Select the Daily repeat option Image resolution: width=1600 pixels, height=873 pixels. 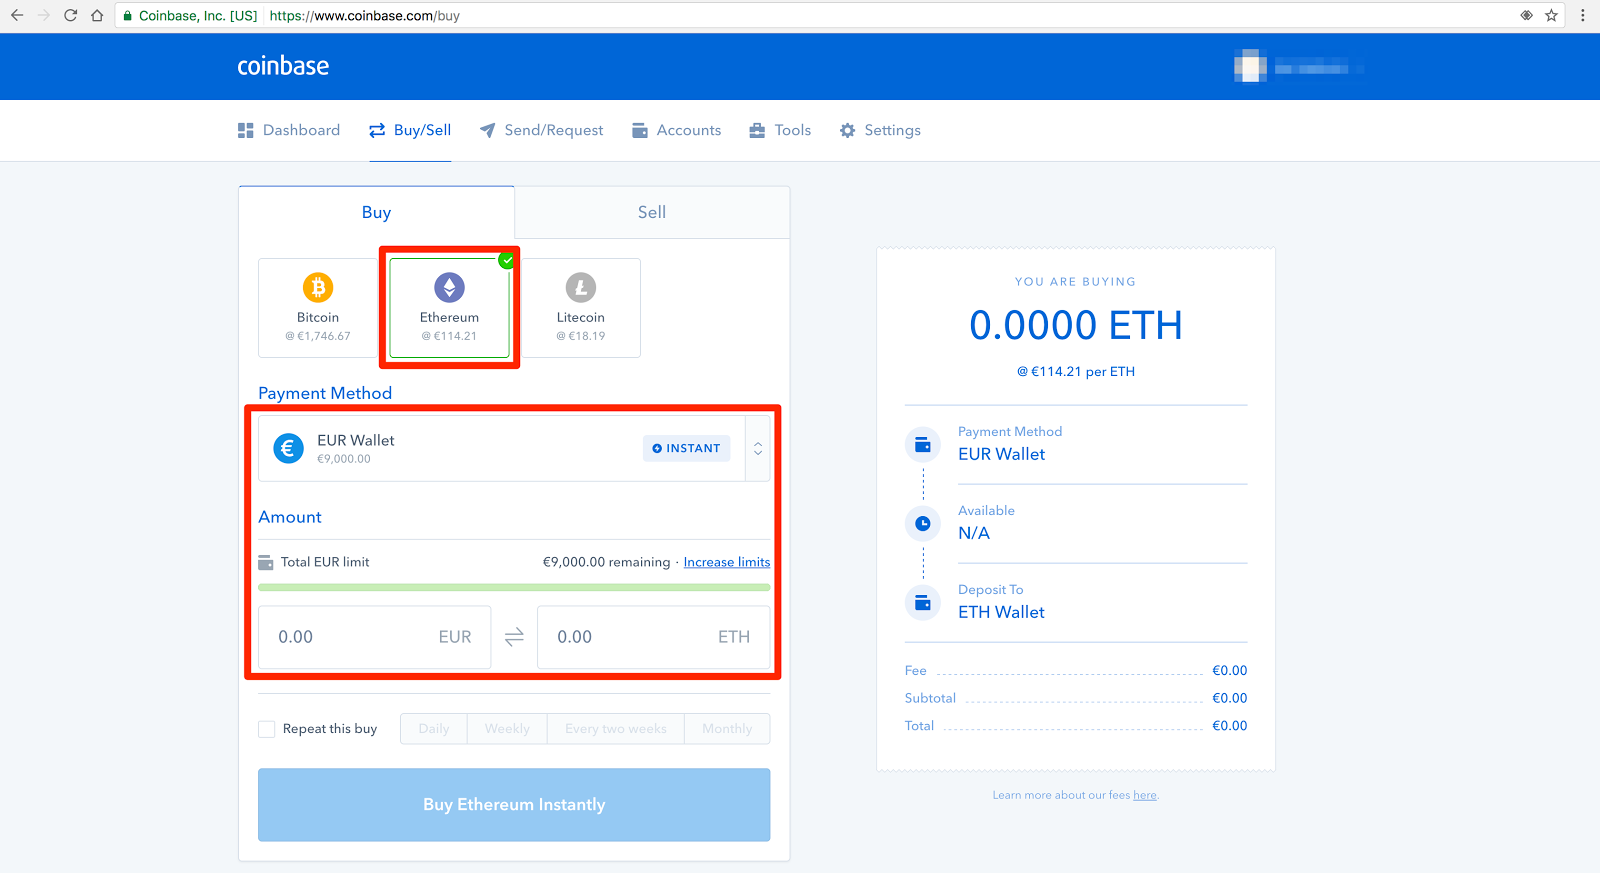point(434,729)
